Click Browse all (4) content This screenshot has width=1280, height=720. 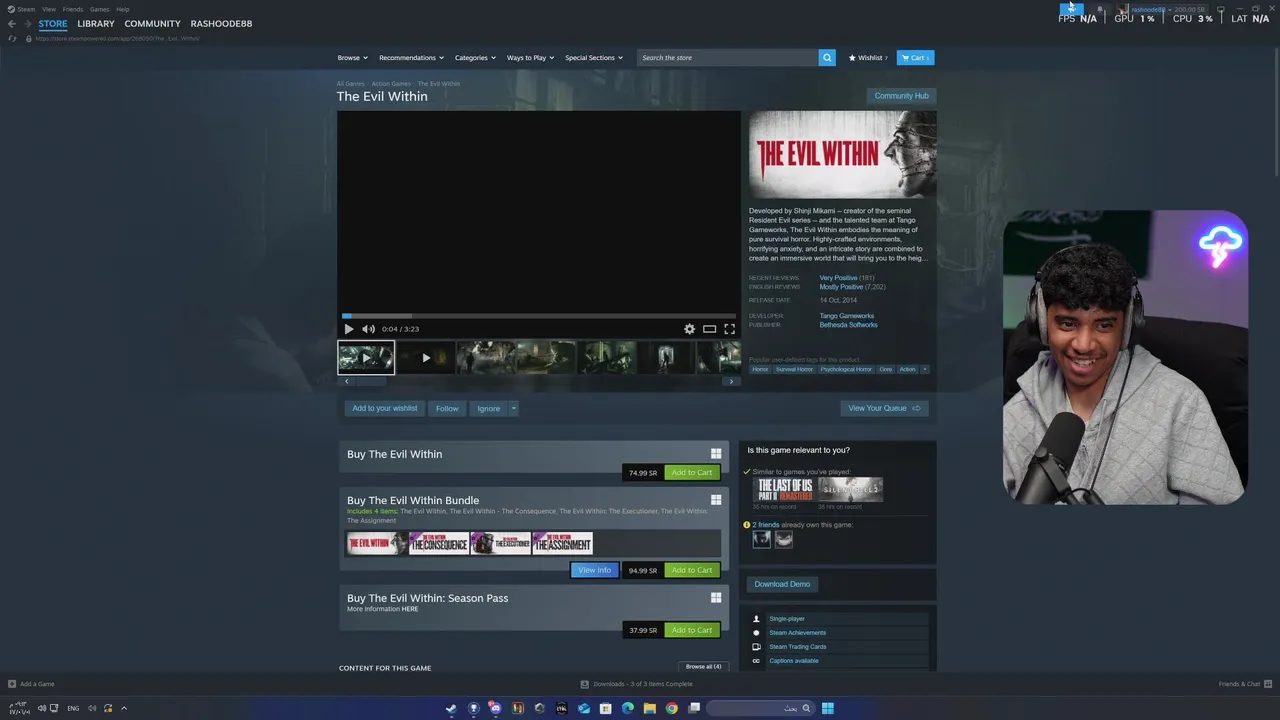point(703,666)
